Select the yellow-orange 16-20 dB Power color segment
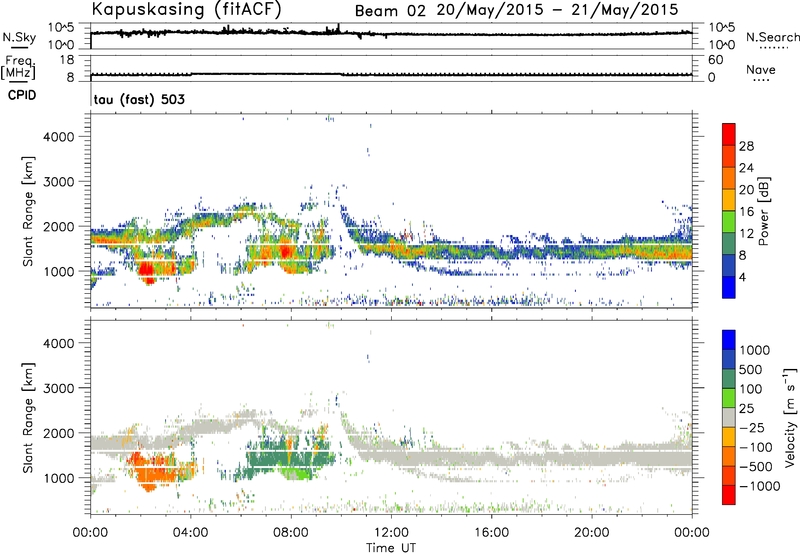 point(729,200)
